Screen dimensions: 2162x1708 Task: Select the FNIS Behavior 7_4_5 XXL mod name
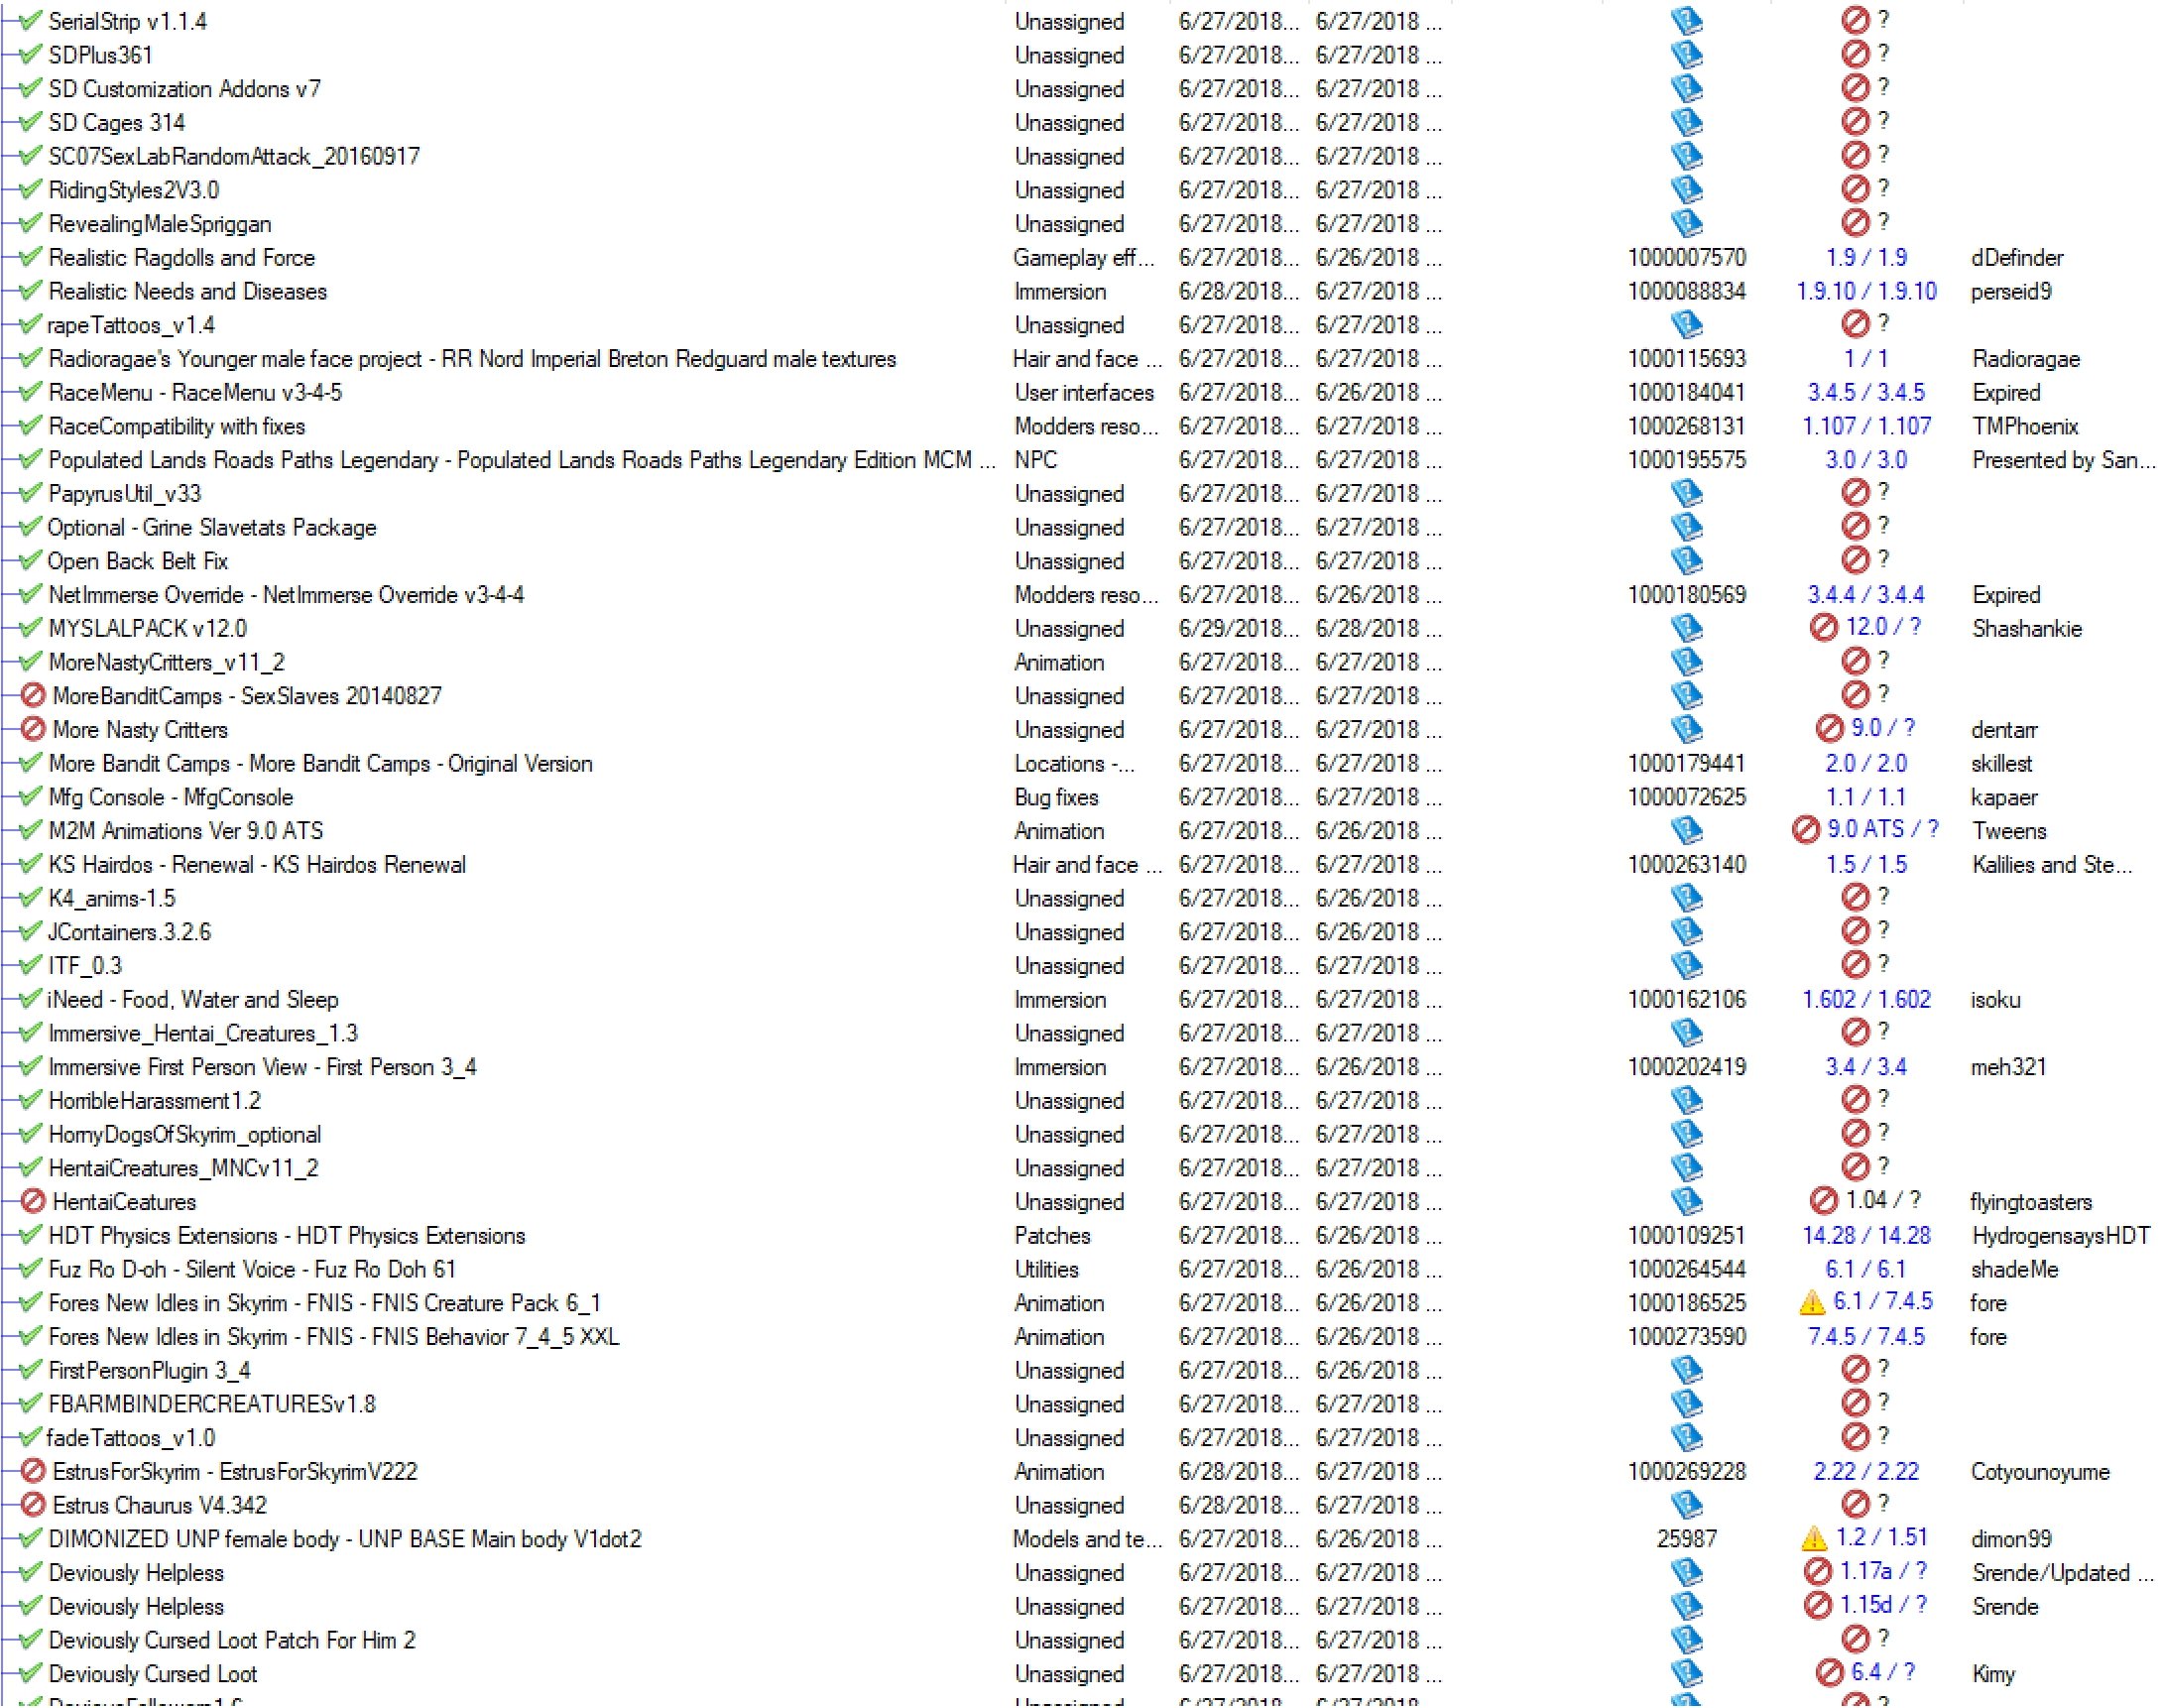(334, 1336)
